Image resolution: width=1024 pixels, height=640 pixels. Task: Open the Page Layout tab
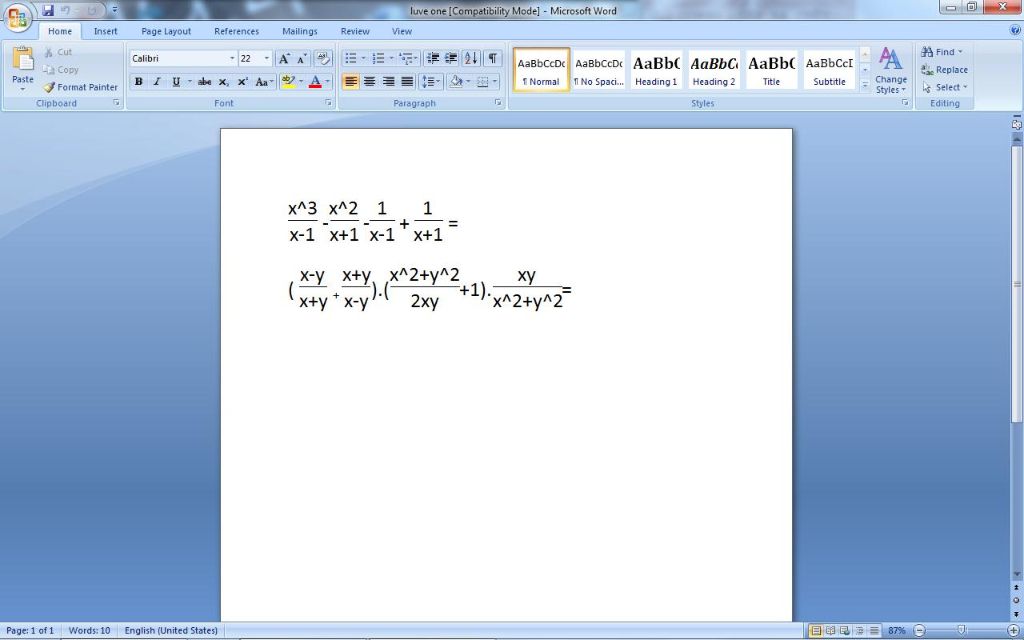click(166, 31)
